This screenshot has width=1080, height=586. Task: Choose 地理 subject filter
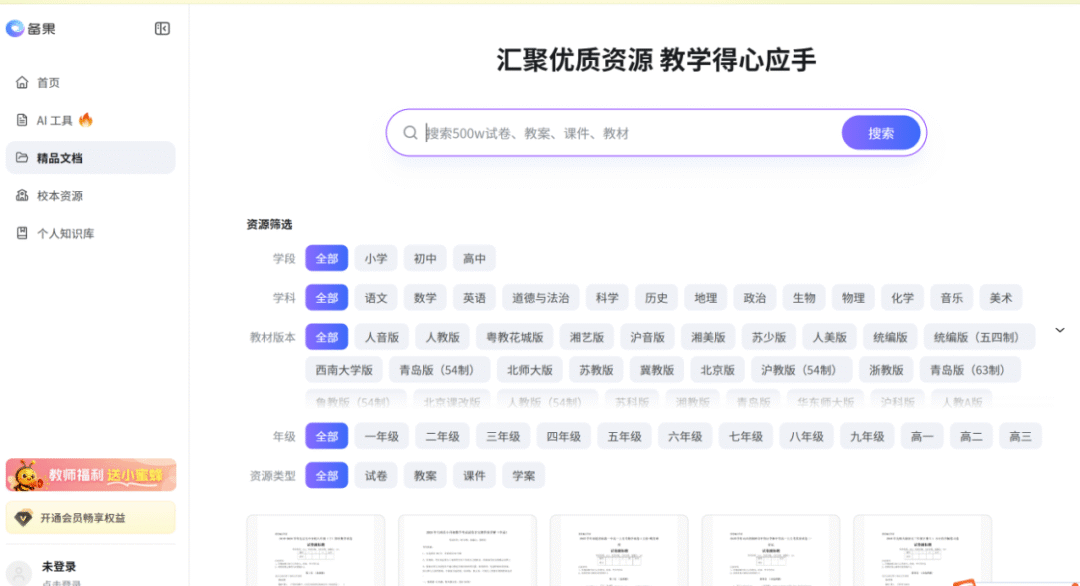[706, 297]
